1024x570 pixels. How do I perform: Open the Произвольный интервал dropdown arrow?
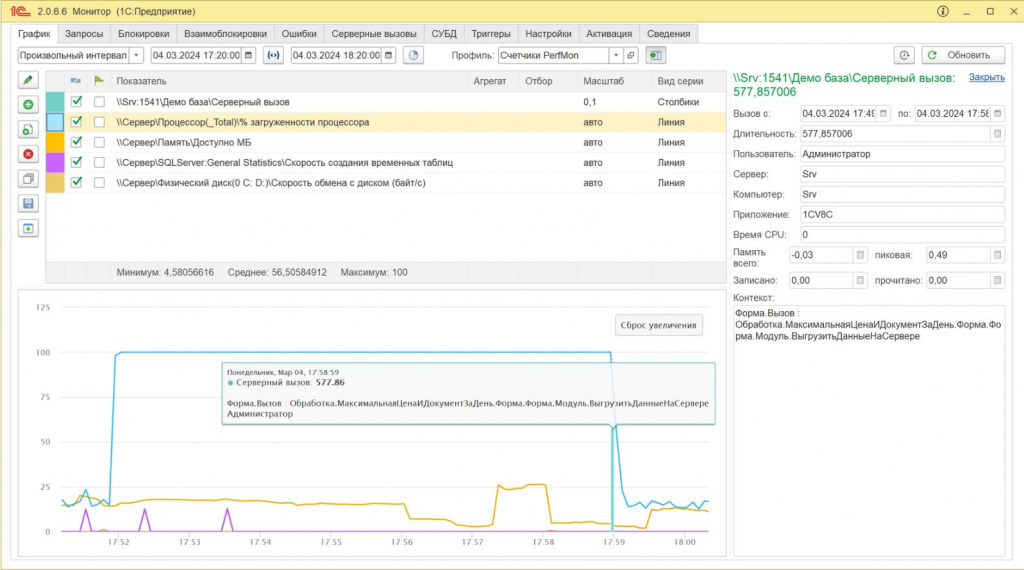136,55
